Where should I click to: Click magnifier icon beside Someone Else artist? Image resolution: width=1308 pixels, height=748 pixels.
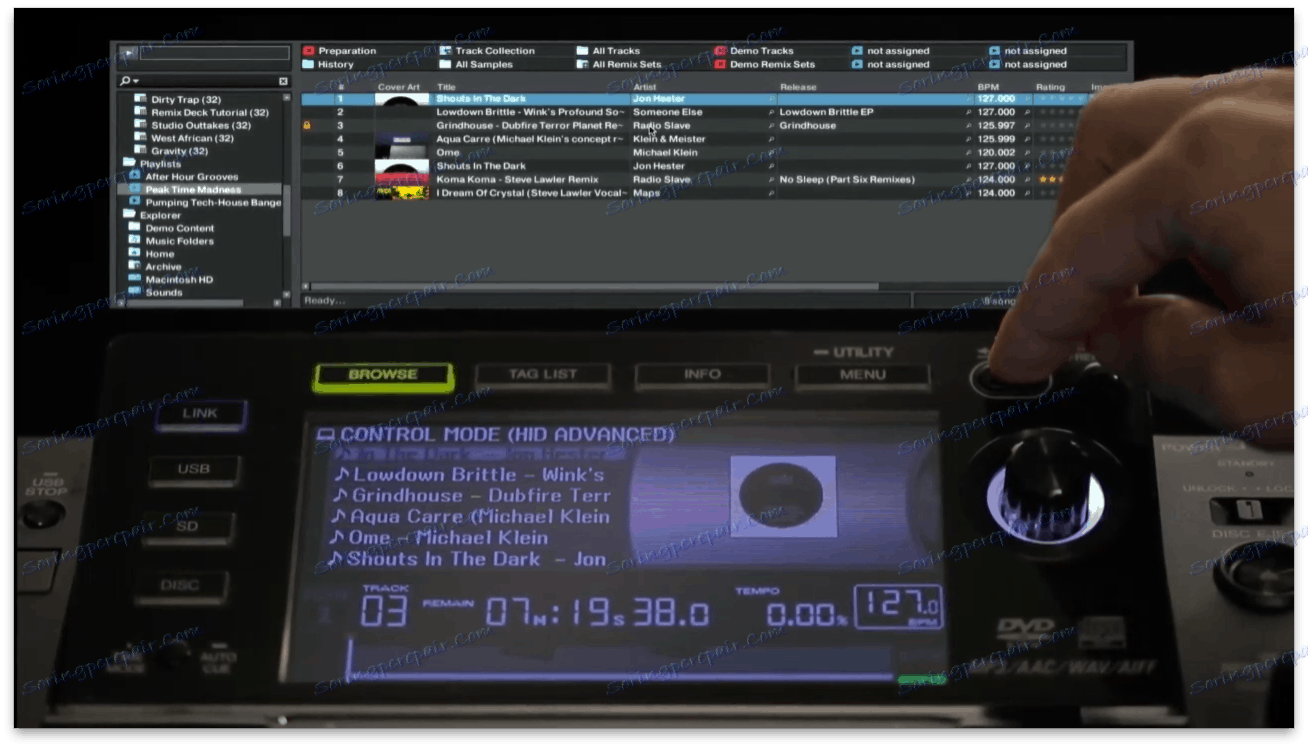771,113
